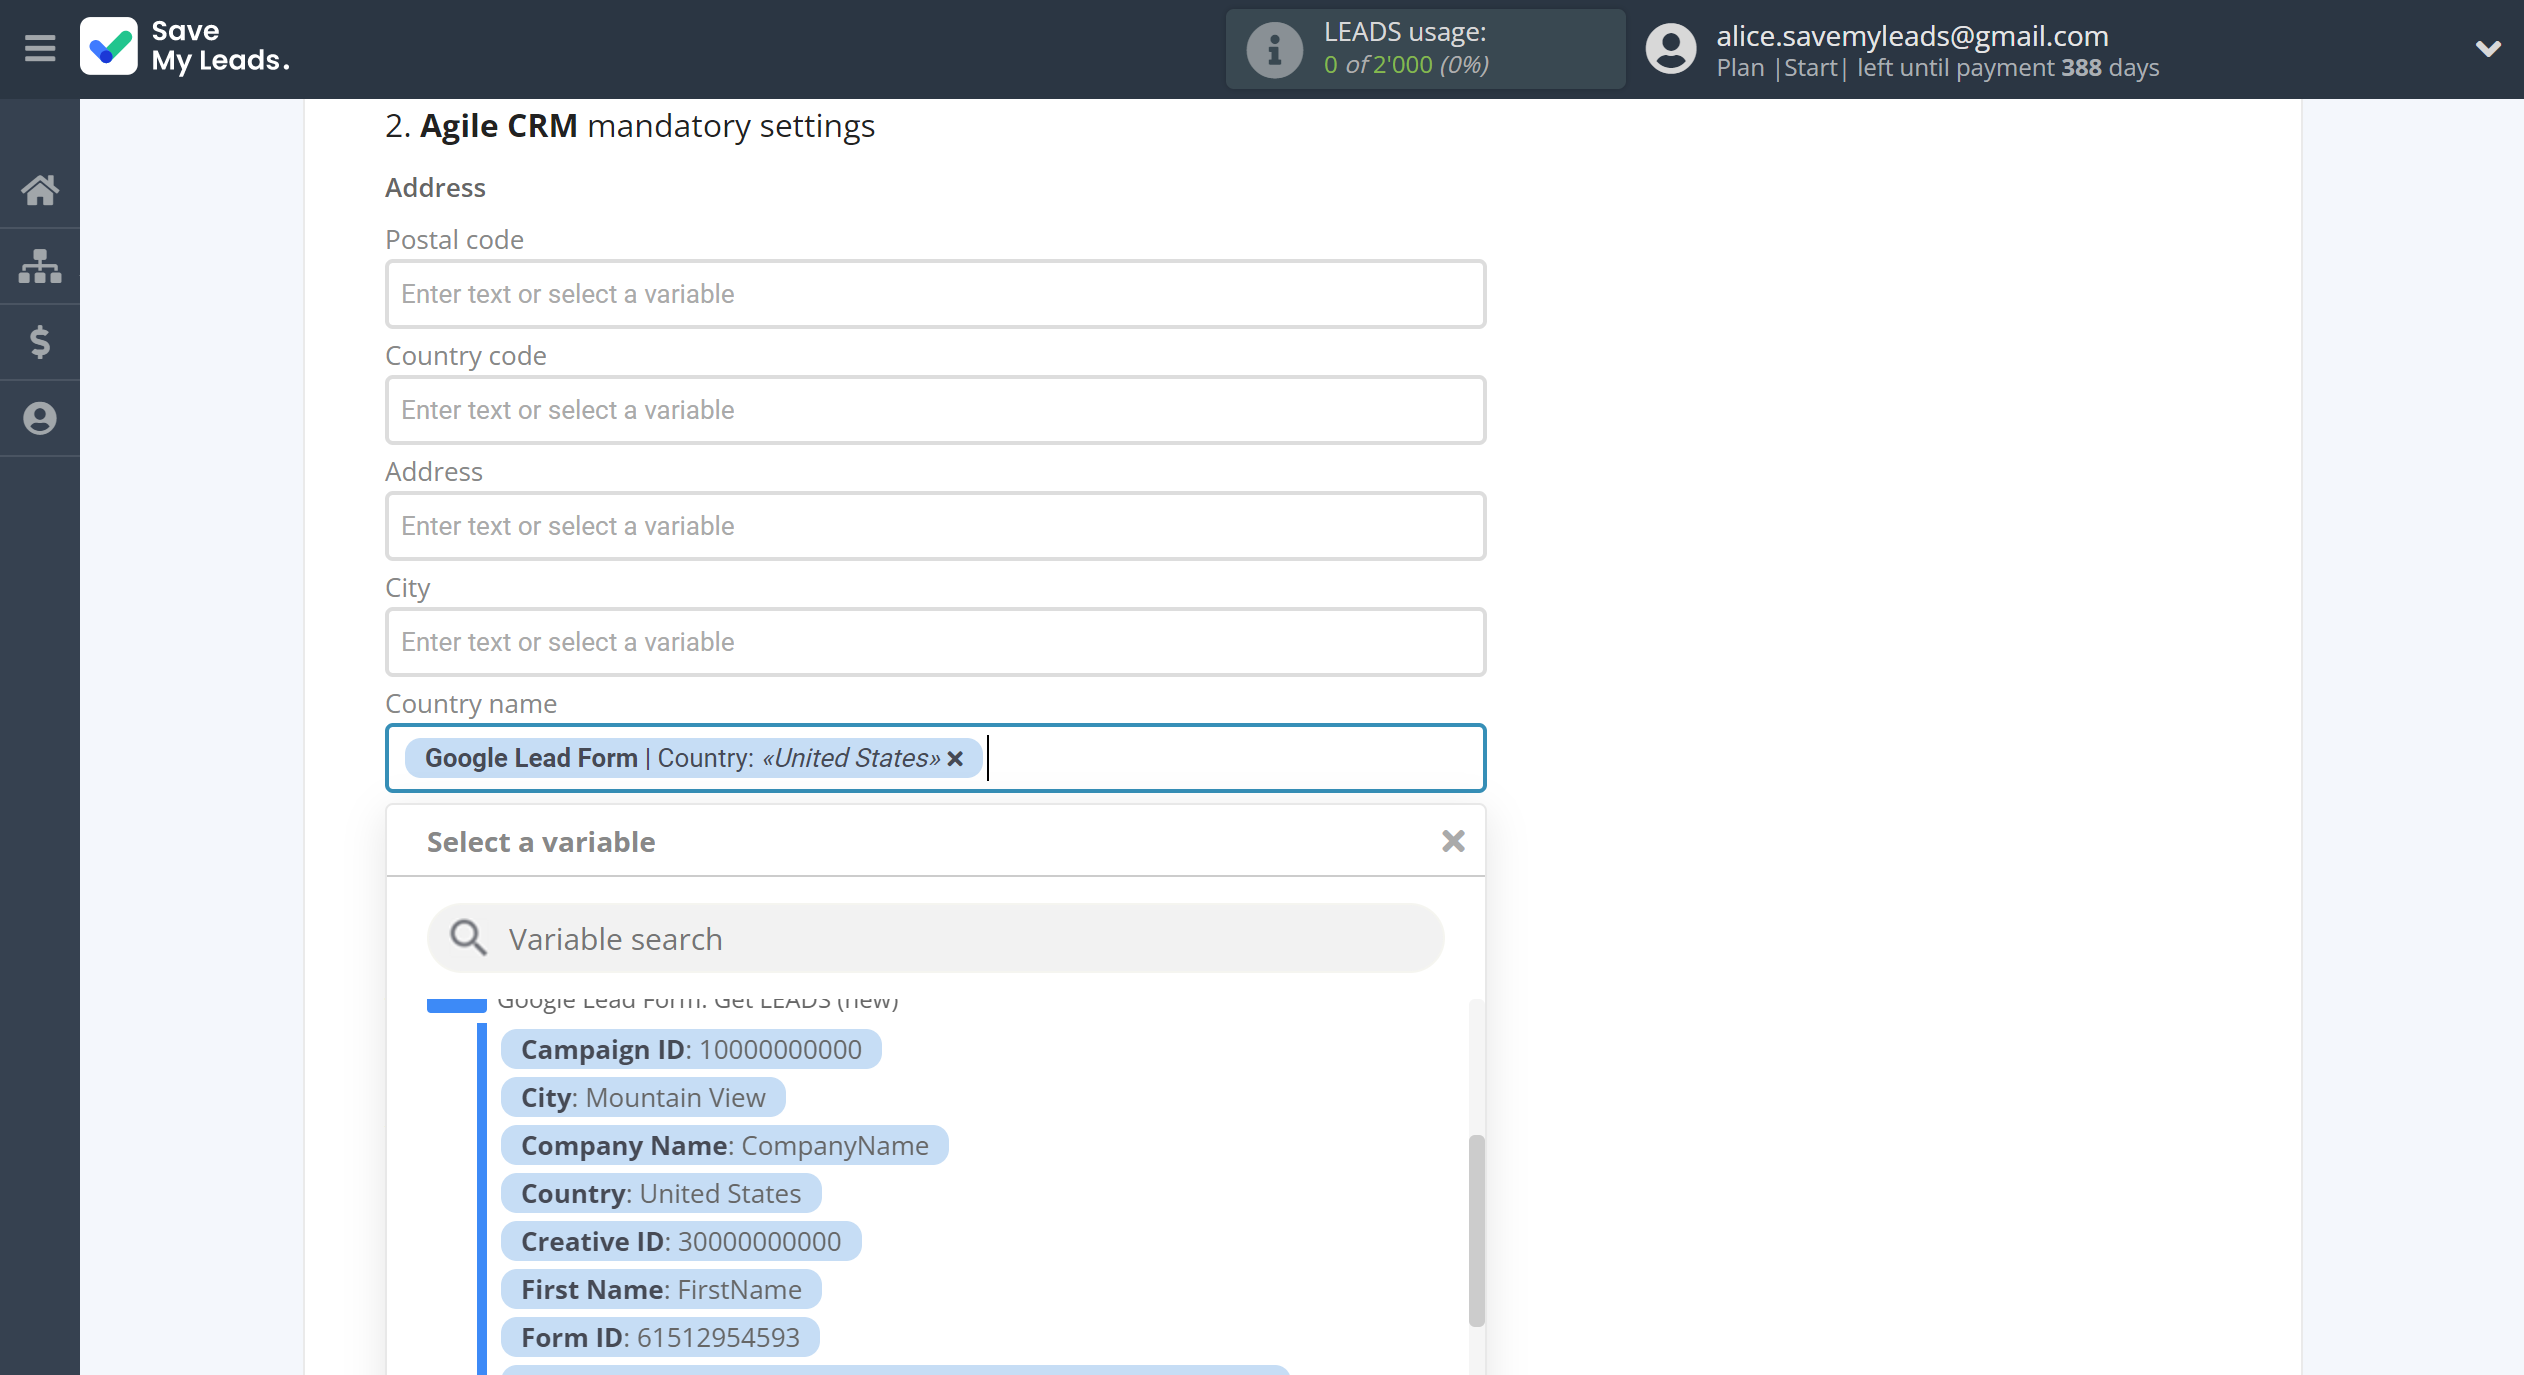Click the Address input field
2524x1375 pixels.
pyautogui.click(x=935, y=526)
